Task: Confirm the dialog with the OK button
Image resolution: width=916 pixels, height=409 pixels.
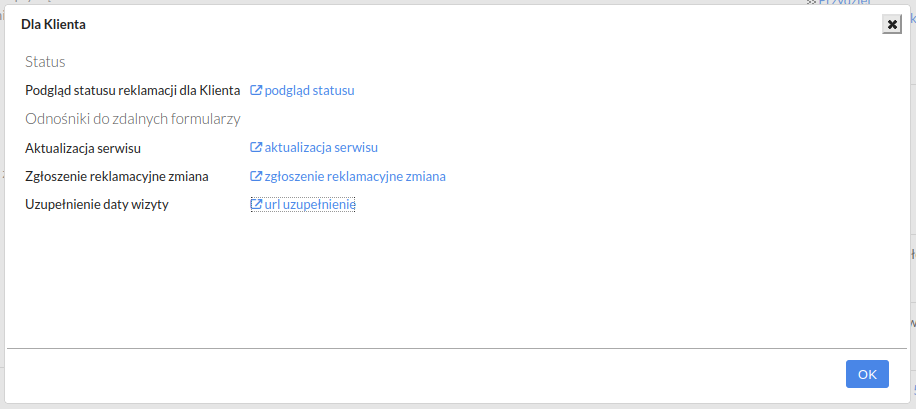Action: [x=867, y=374]
